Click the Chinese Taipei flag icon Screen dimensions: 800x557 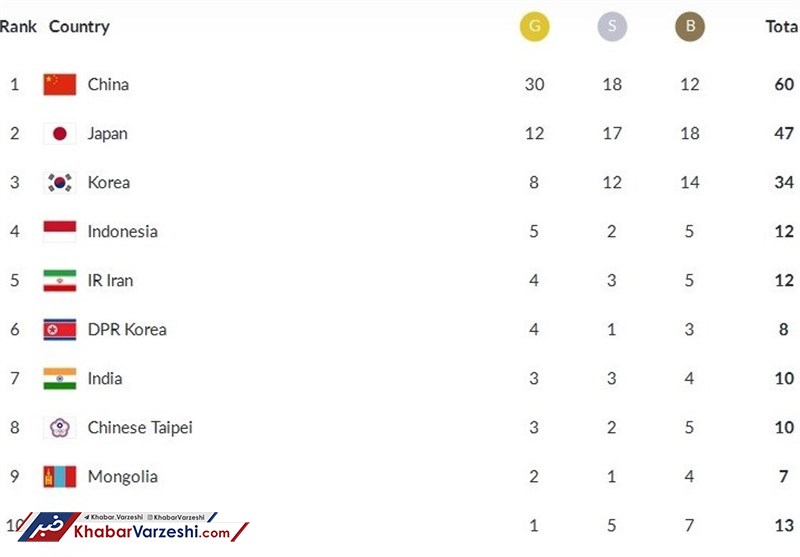pyautogui.click(x=60, y=427)
